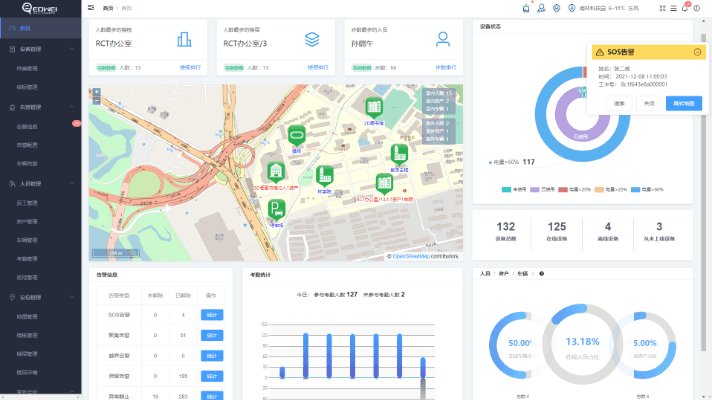Screen dimensions: 712x400
Task: Switch to the 车辆 tab in bottom-right panel
Action: [523, 274]
